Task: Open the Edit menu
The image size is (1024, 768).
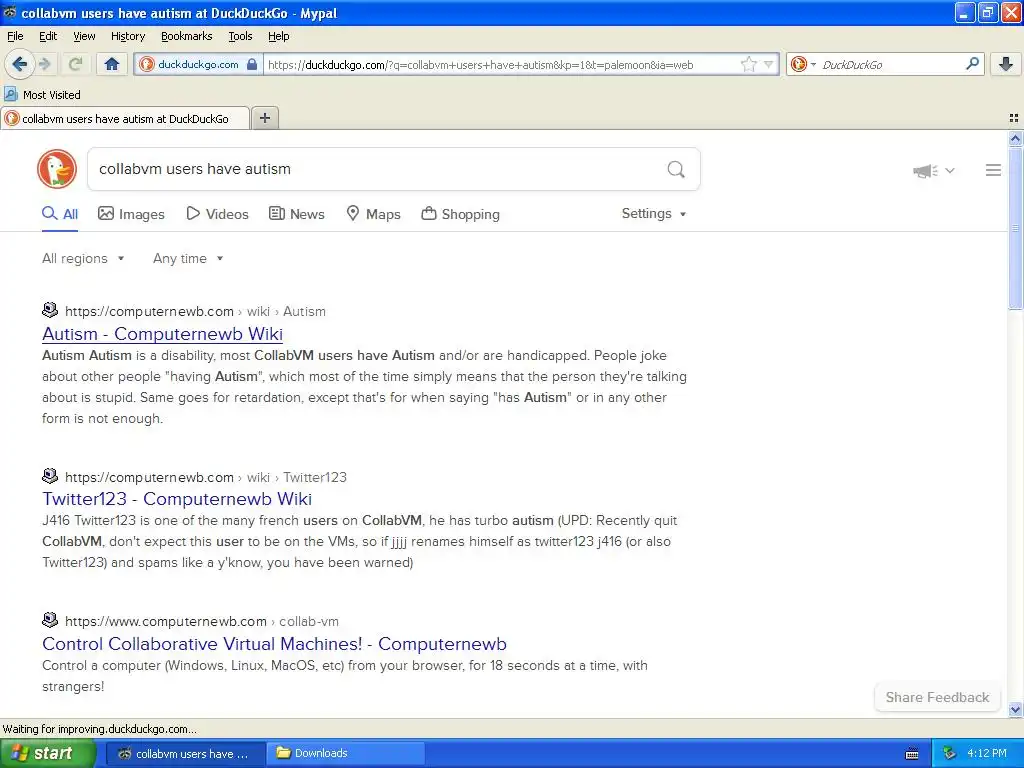Action: (48, 37)
